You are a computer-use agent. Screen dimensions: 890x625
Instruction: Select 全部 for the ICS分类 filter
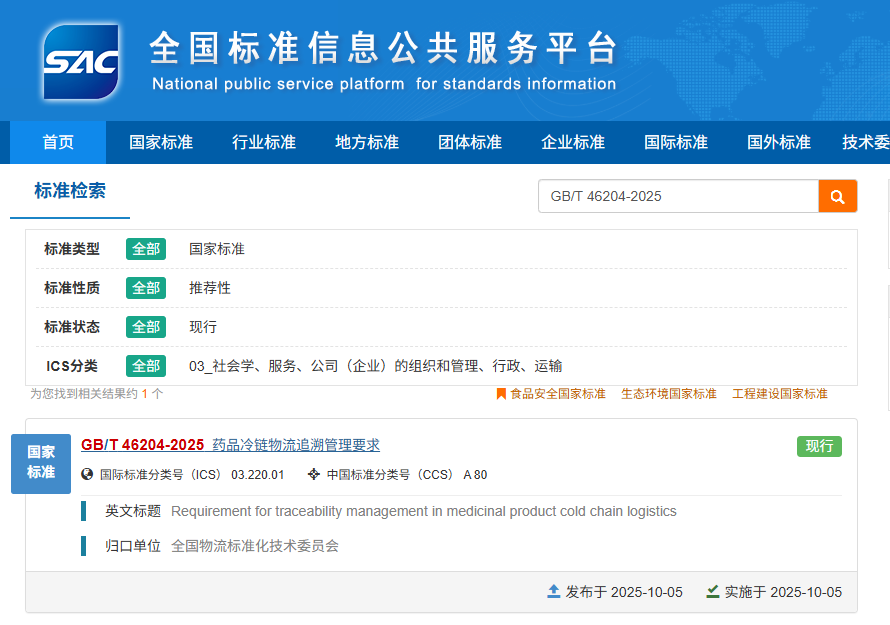146,365
